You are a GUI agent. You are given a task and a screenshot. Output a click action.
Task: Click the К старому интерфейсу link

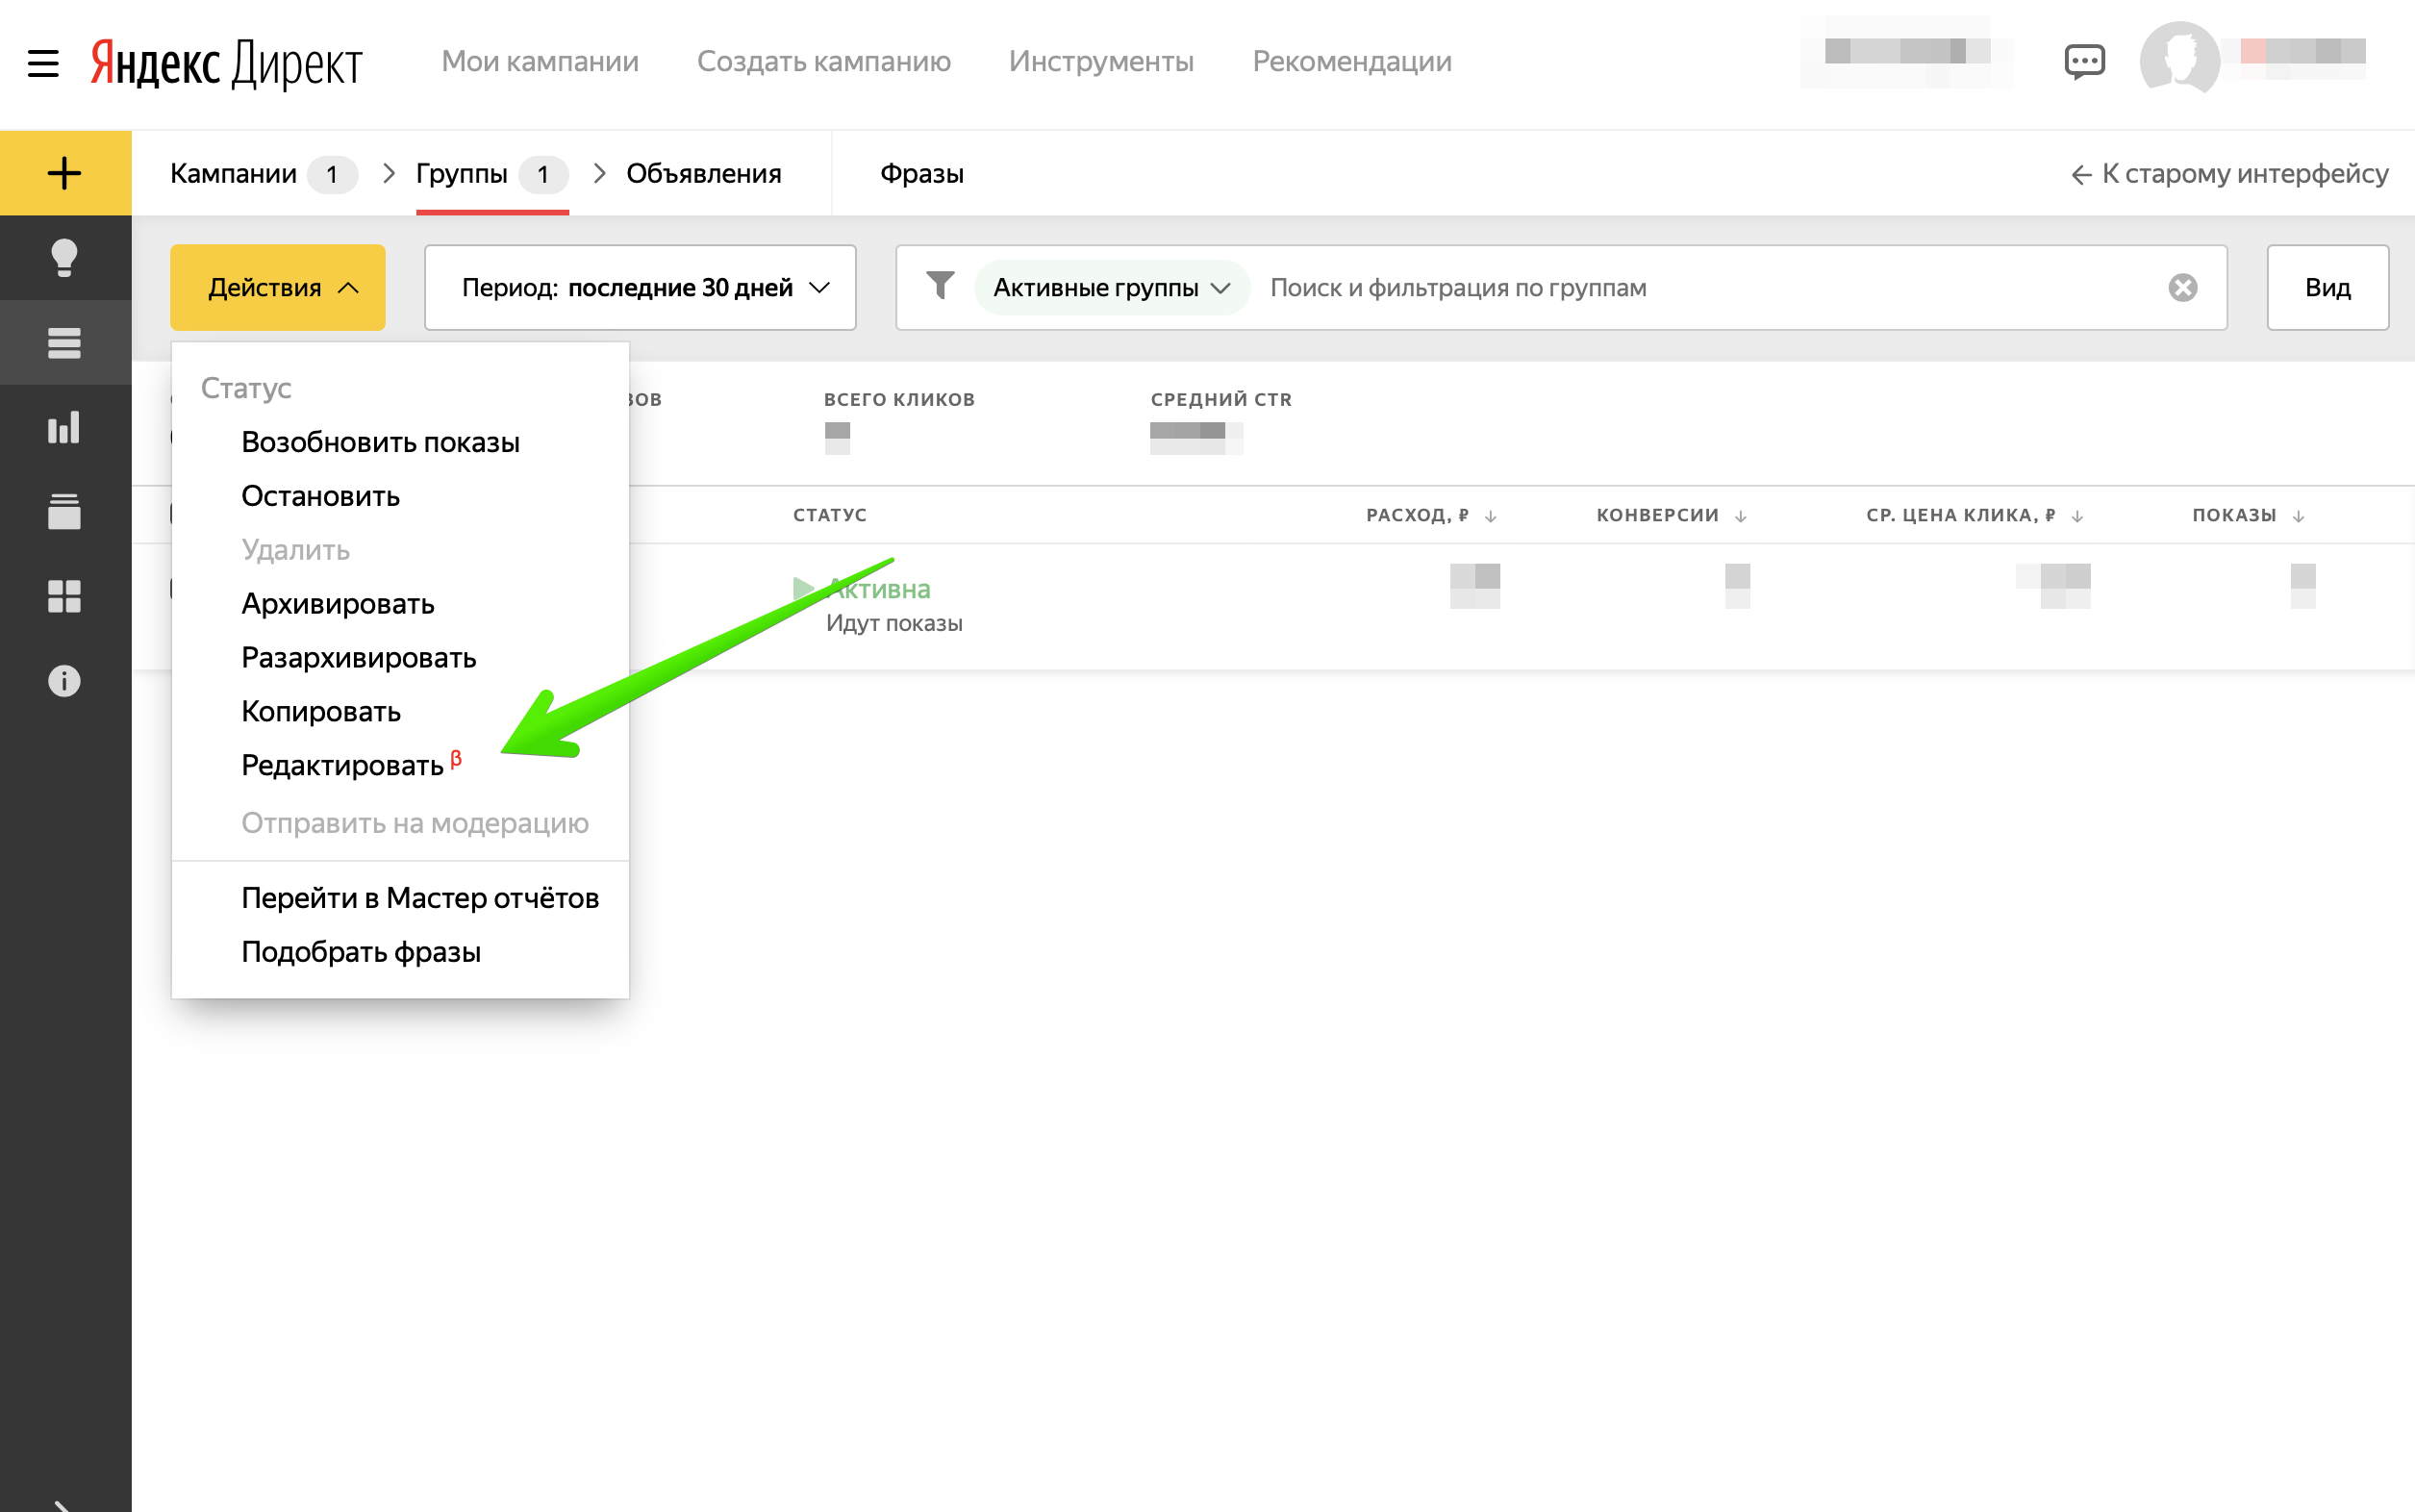coord(2229,174)
